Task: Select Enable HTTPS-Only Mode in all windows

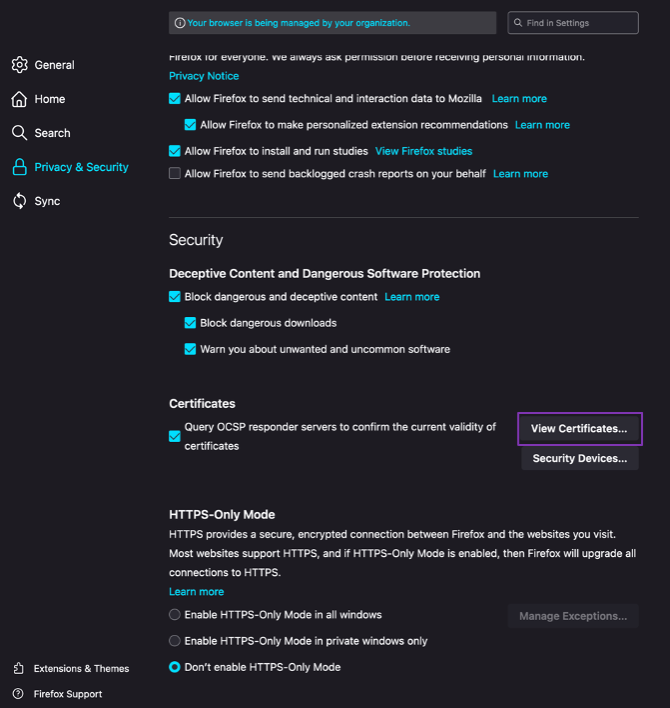Action: (x=175, y=615)
